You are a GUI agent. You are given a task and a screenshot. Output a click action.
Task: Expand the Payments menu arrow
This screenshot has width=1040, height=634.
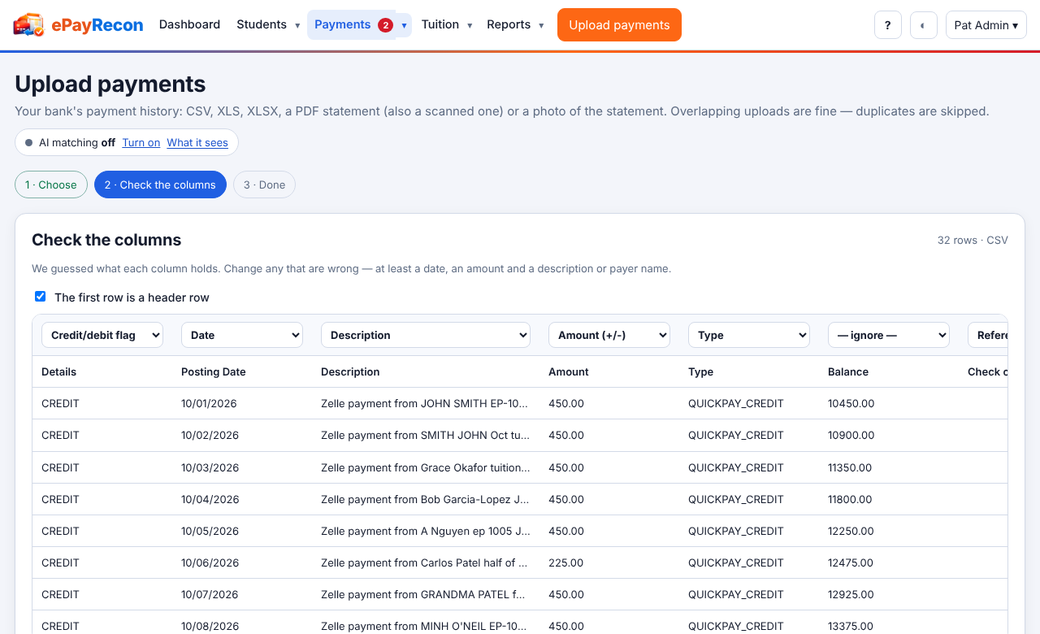click(x=404, y=25)
